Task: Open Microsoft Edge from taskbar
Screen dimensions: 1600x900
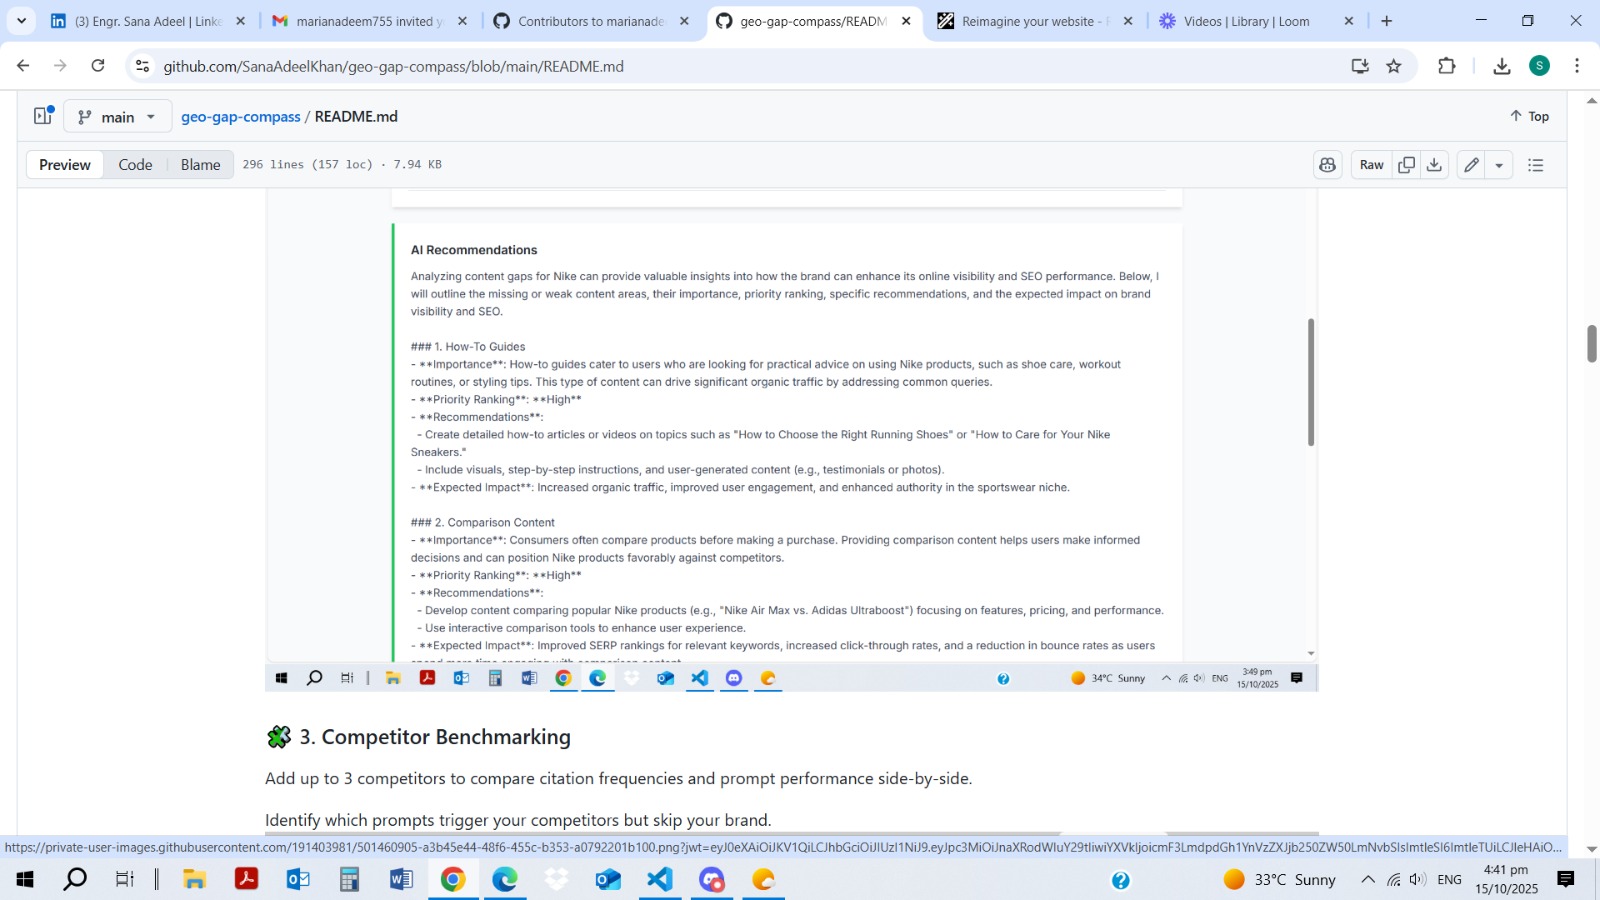Action: pyautogui.click(x=505, y=879)
